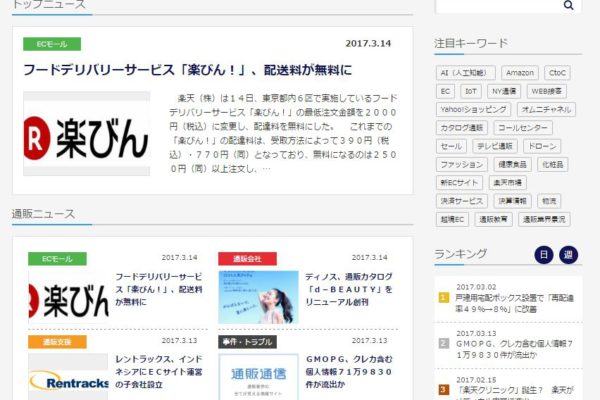Click the 2017.3.14 date in the top news card
Screen dimensions: 600x400
[x=368, y=44]
